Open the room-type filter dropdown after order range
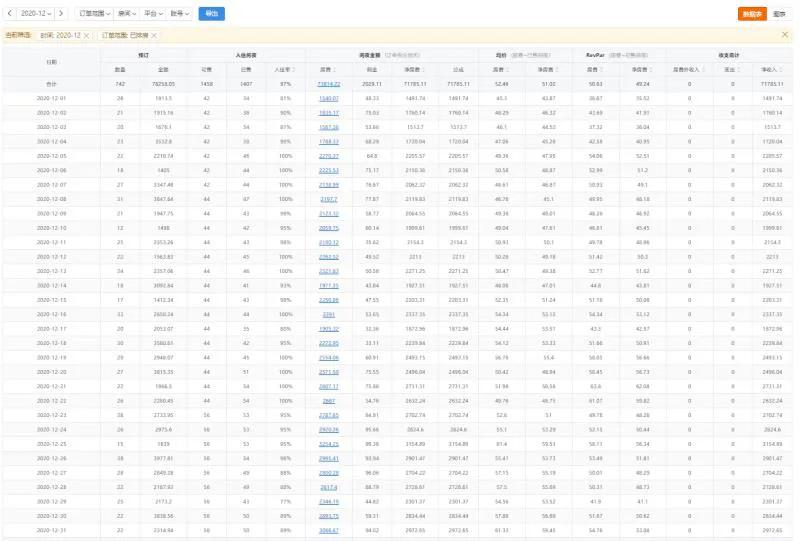The image size is (800, 541). tap(127, 13)
